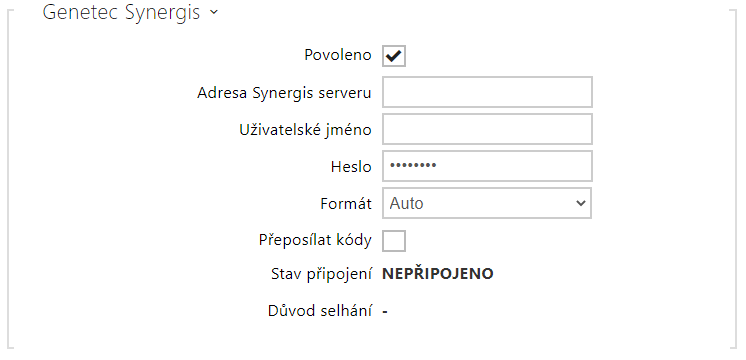Click the masked dots in the password box

click(x=412, y=165)
